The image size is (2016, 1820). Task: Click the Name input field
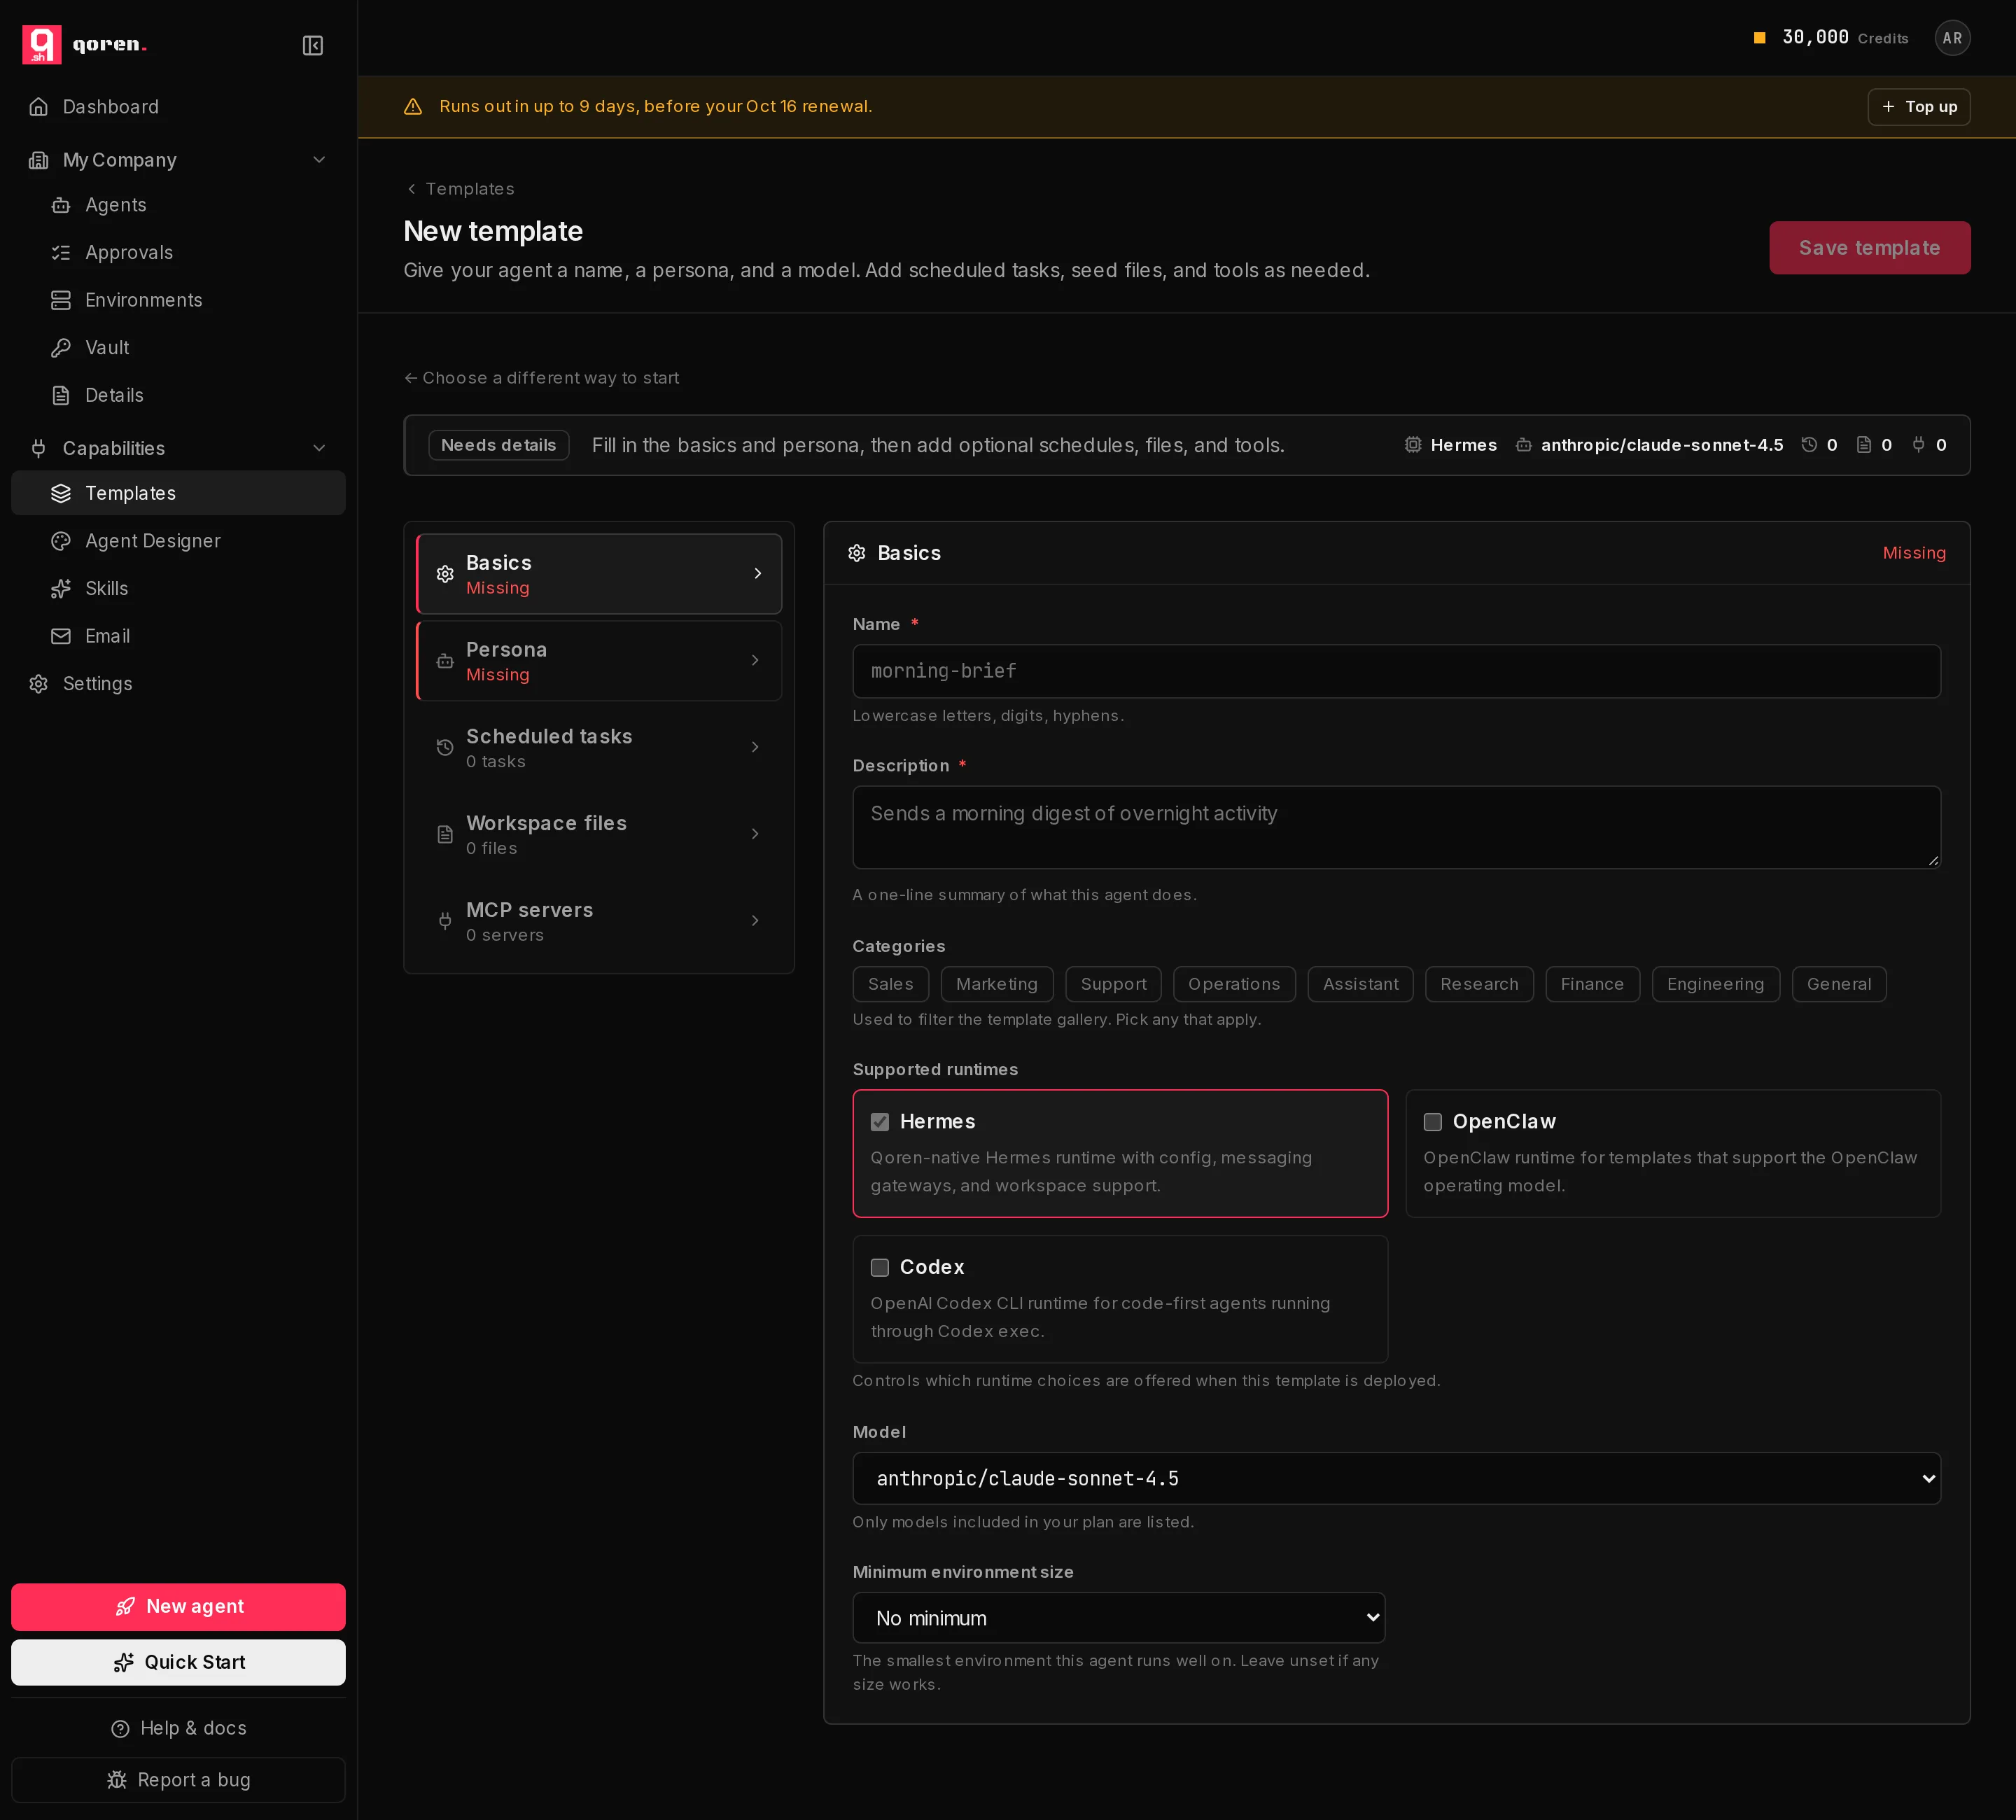(x=1397, y=671)
